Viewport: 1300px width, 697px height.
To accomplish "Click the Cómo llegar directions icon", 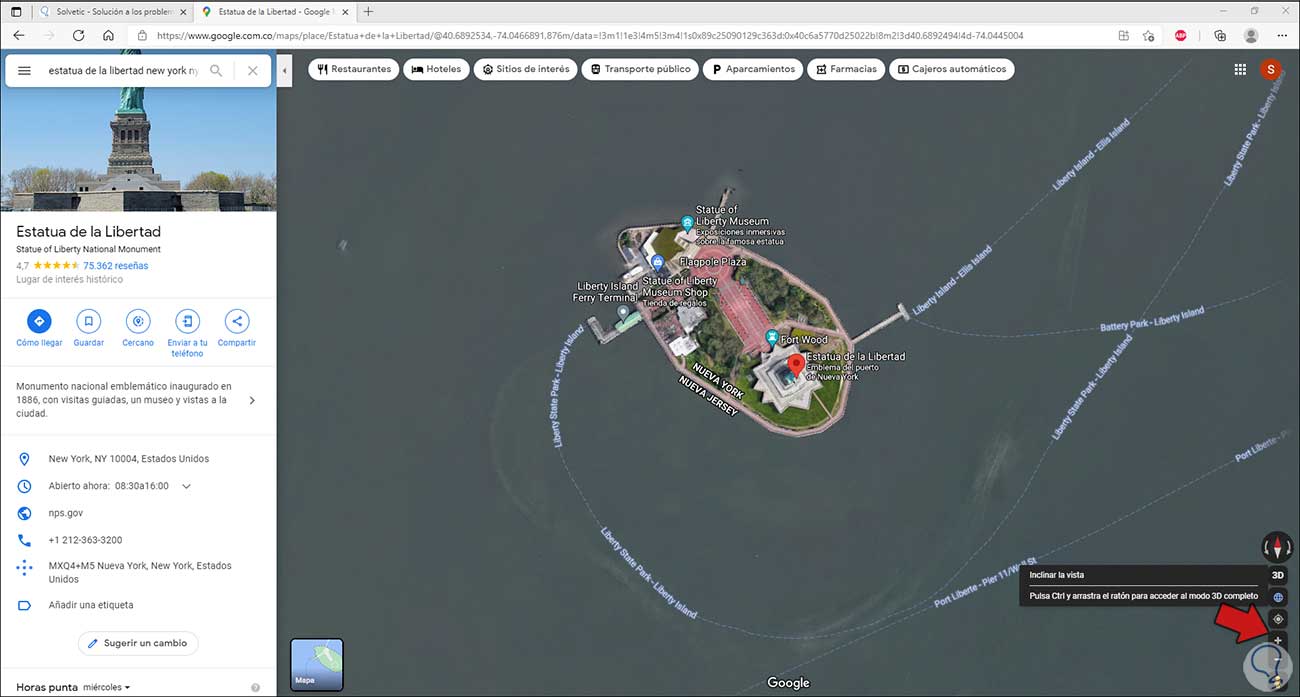I will (x=39, y=321).
